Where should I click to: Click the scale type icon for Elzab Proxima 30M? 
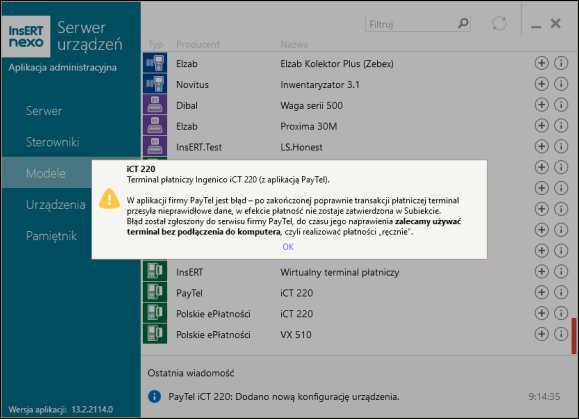click(x=155, y=126)
